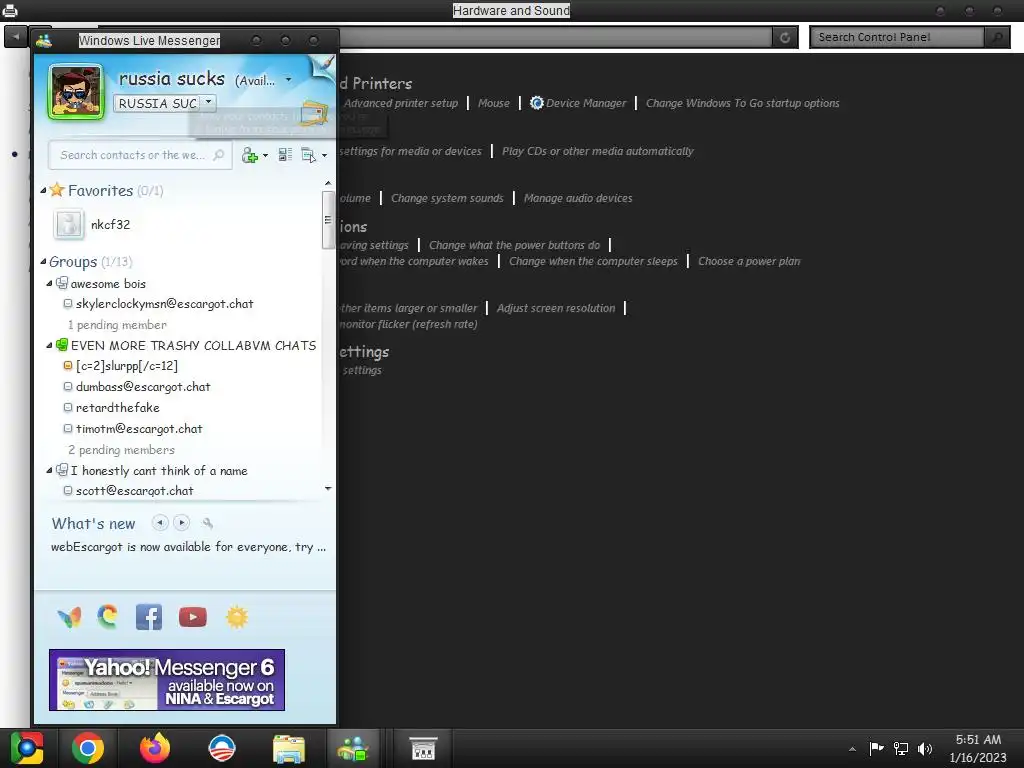Show previous What's new item
The height and width of the screenshot is (768, 1024).
[160, 522]
